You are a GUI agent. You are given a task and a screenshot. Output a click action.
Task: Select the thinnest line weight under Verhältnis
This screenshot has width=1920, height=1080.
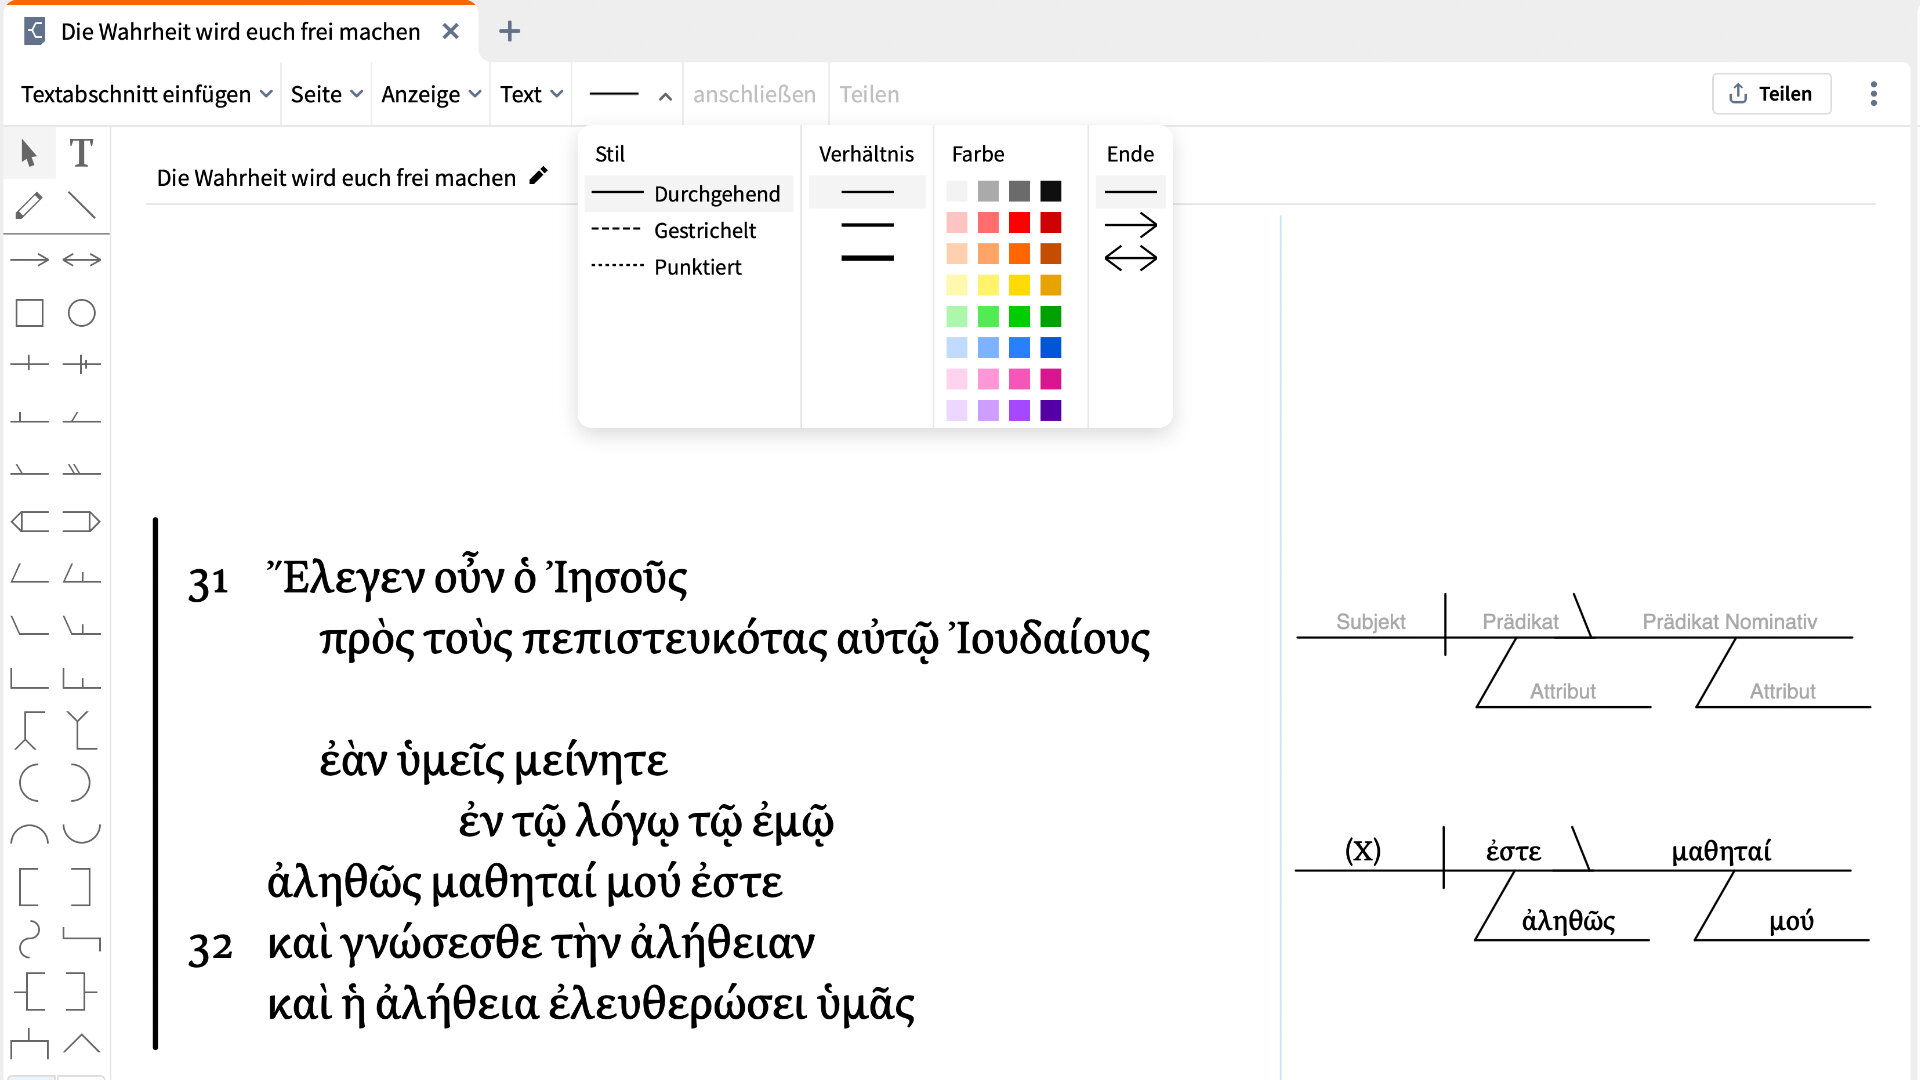(867, 192)
